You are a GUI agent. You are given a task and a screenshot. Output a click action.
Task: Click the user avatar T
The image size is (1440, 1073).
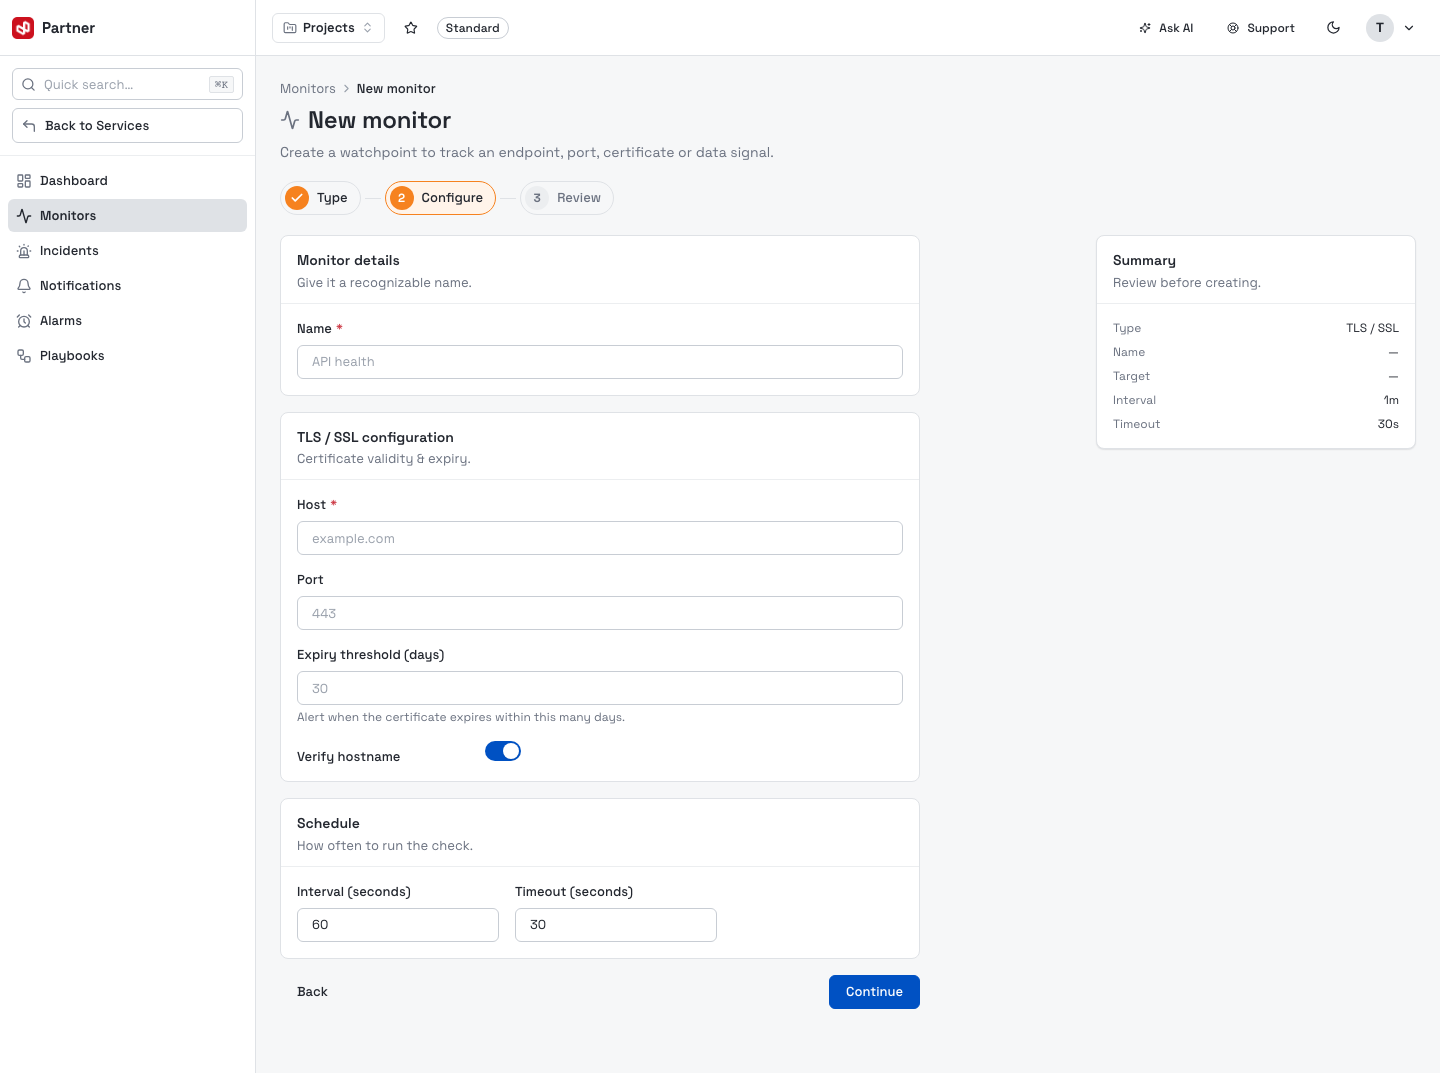(1380, 28)
